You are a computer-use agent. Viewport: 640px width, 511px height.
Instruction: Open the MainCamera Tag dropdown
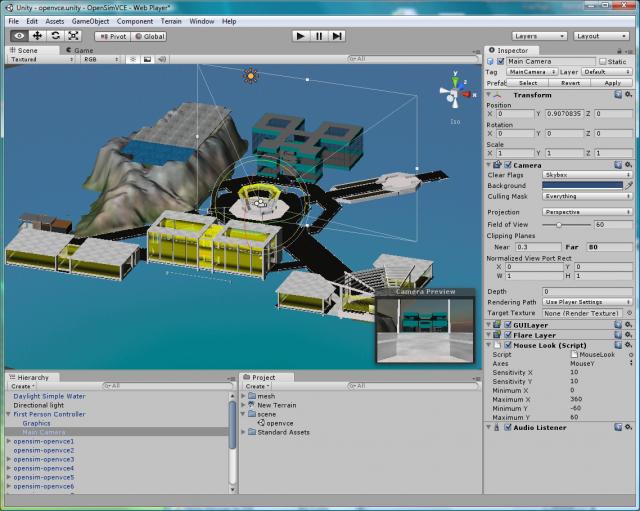(x=532, y=72)
